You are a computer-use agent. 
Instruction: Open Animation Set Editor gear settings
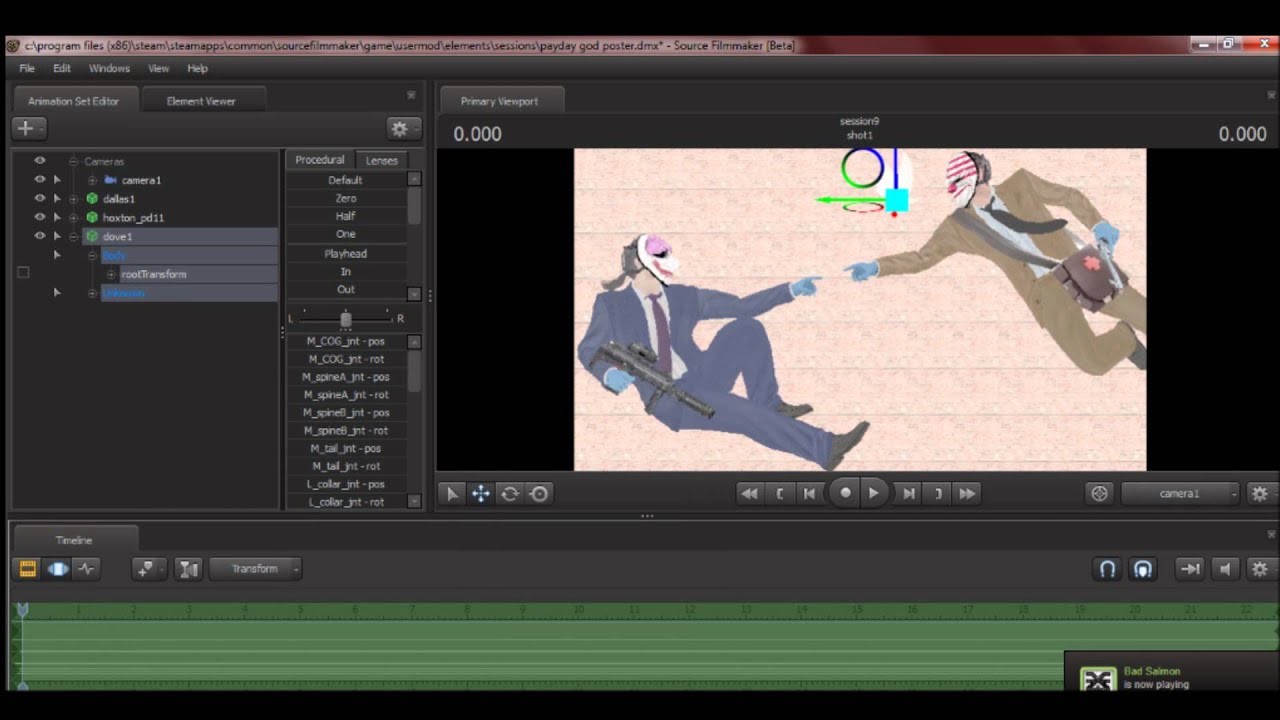(403, 128)
